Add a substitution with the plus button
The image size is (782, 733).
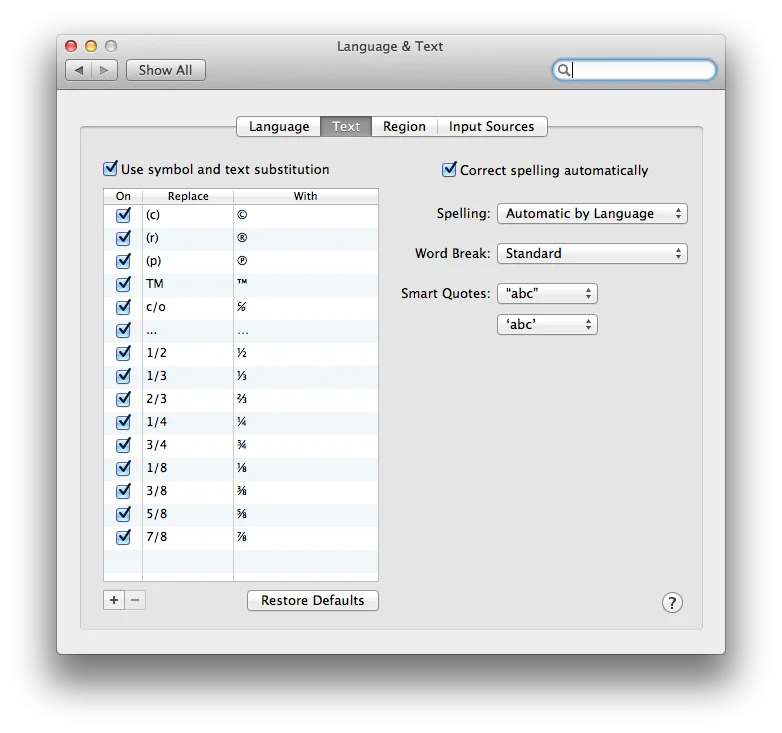point(114,600)
